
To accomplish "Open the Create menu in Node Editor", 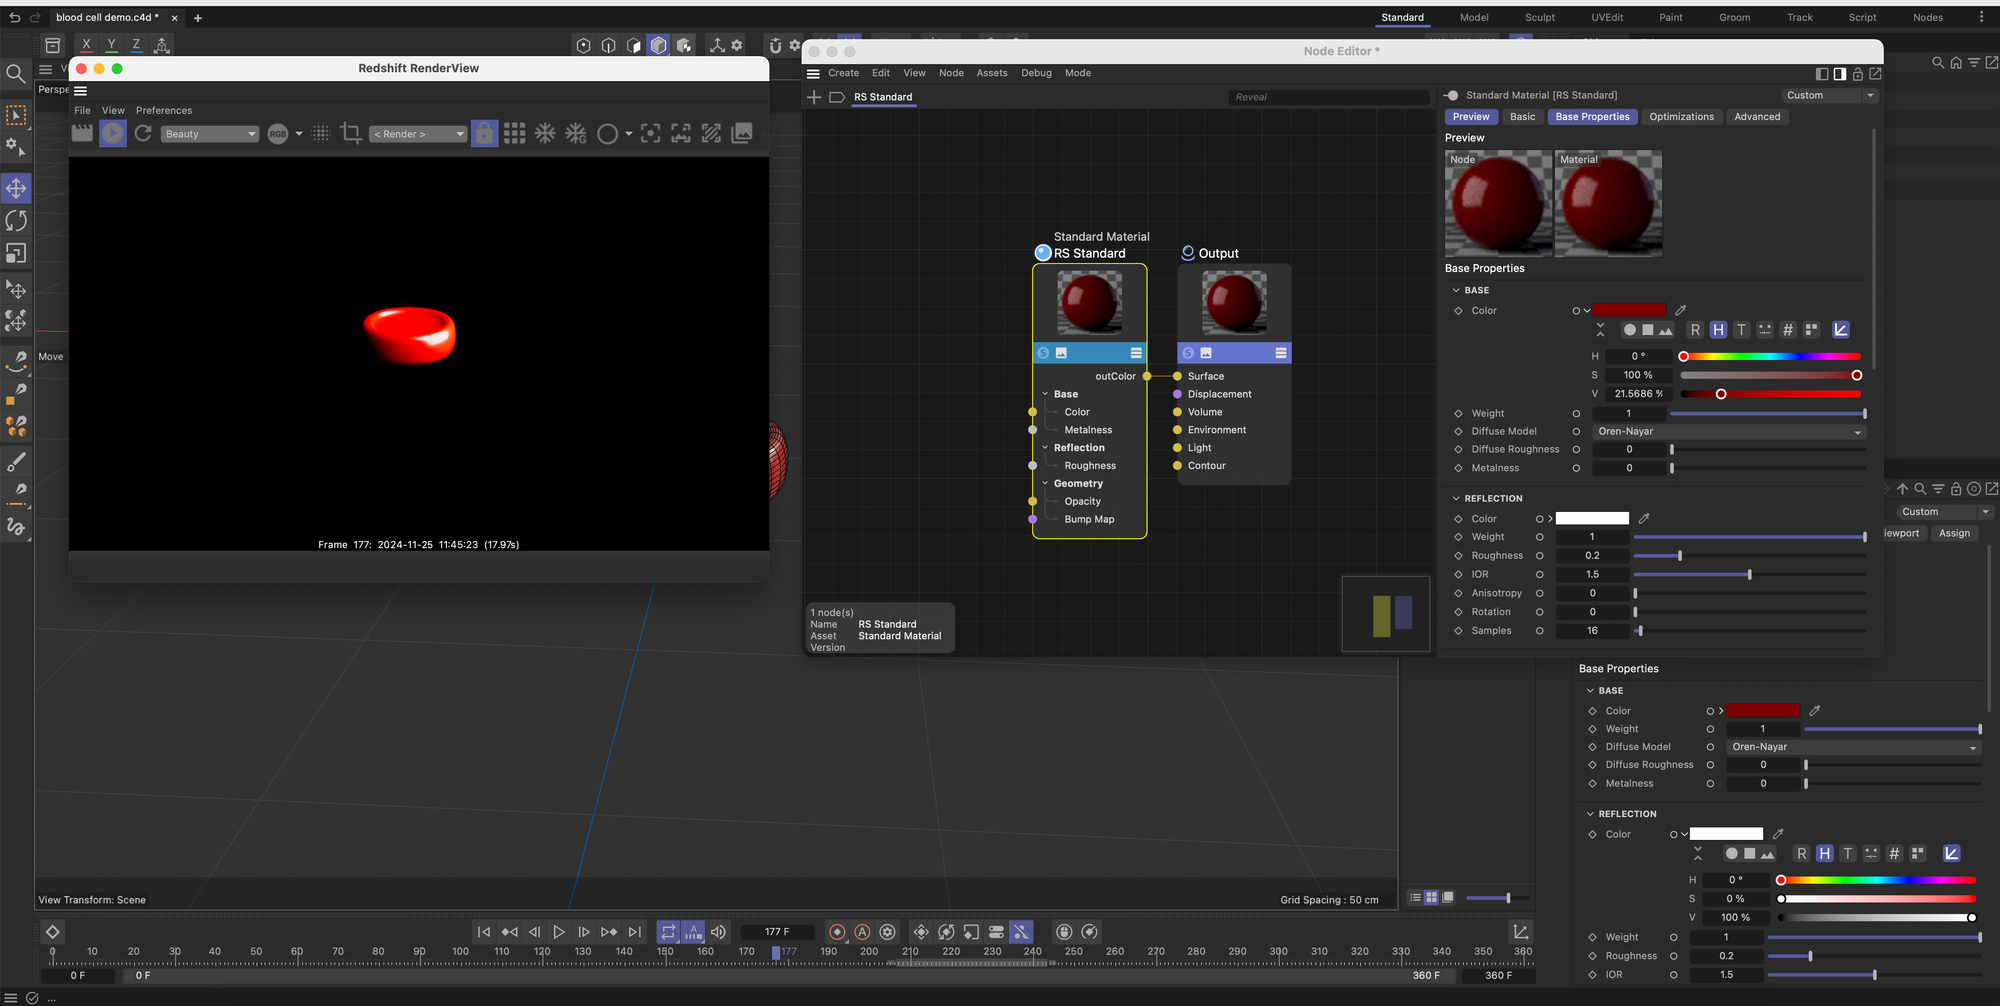I will click(843, 73).
